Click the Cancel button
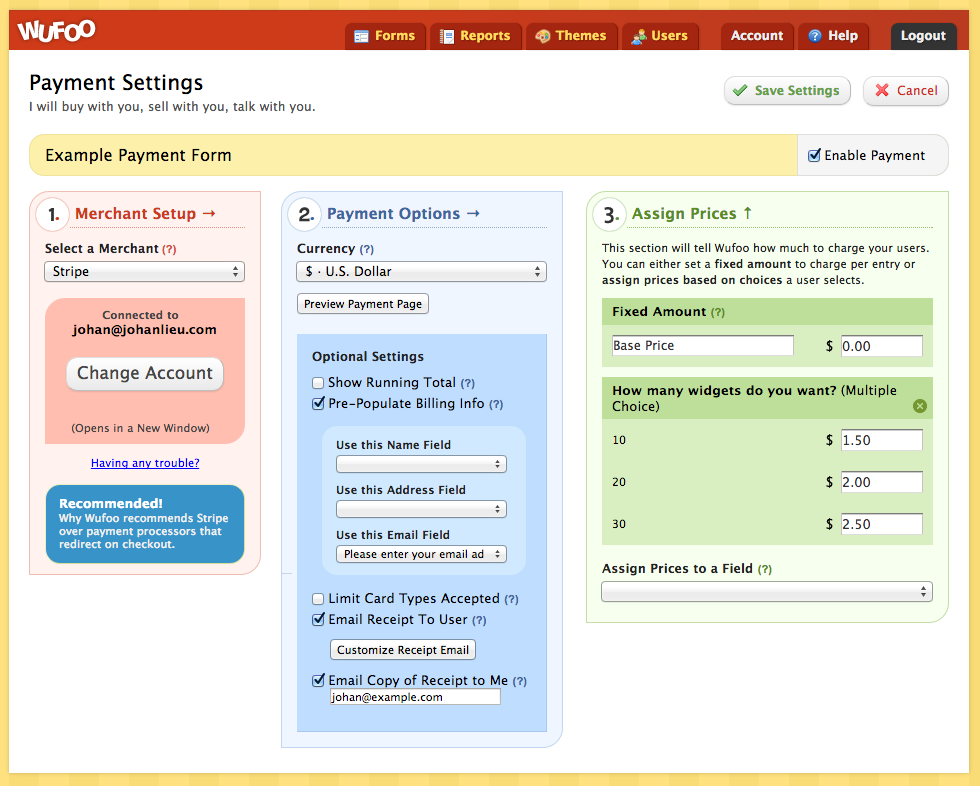This screenshot has width=980, height=786. [x=906, y=91]
